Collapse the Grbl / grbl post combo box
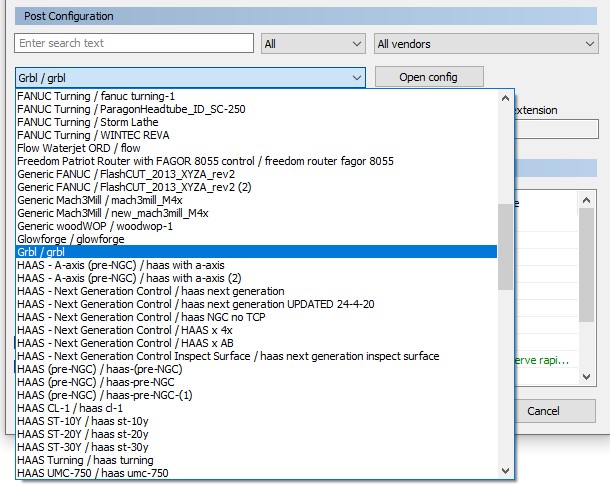Viewport: 610px width, 485px height. (x=191, y=77)
